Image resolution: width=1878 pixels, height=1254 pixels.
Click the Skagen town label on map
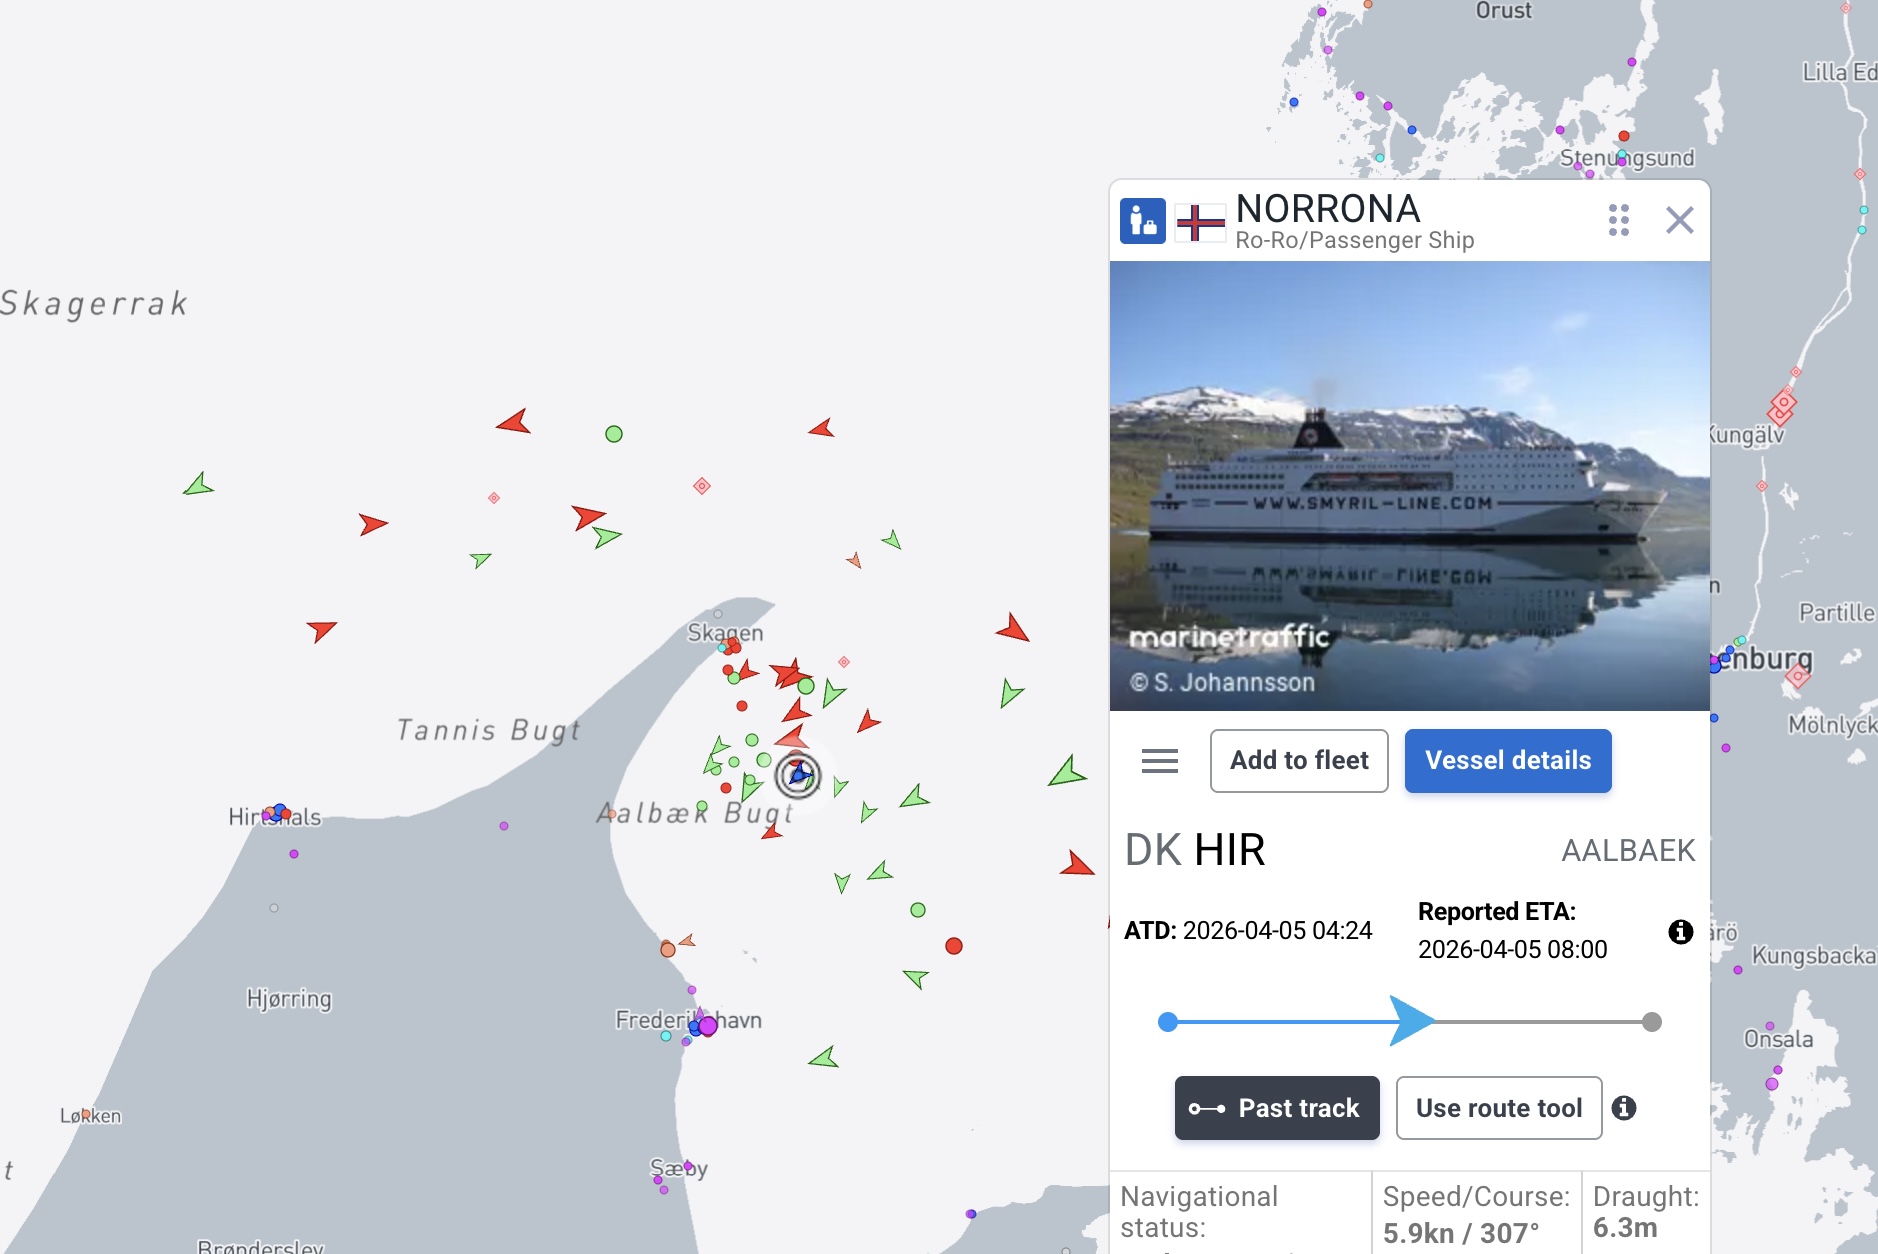(725, 633)
